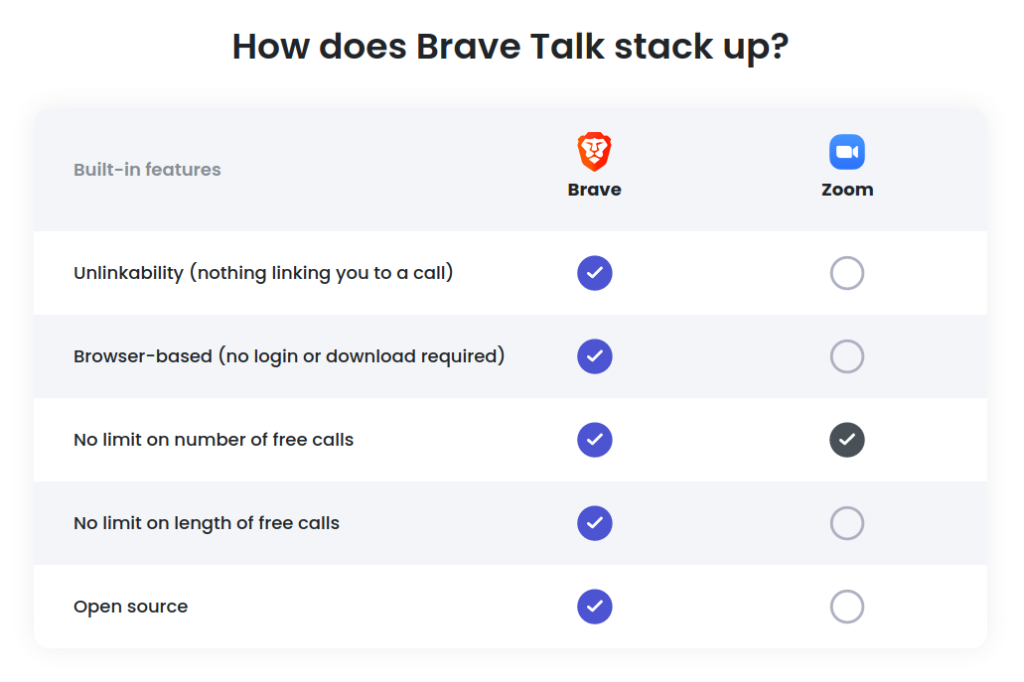Click 'Unlinkability (nothing linking you to a call)' text

click(x=263, y=273)
